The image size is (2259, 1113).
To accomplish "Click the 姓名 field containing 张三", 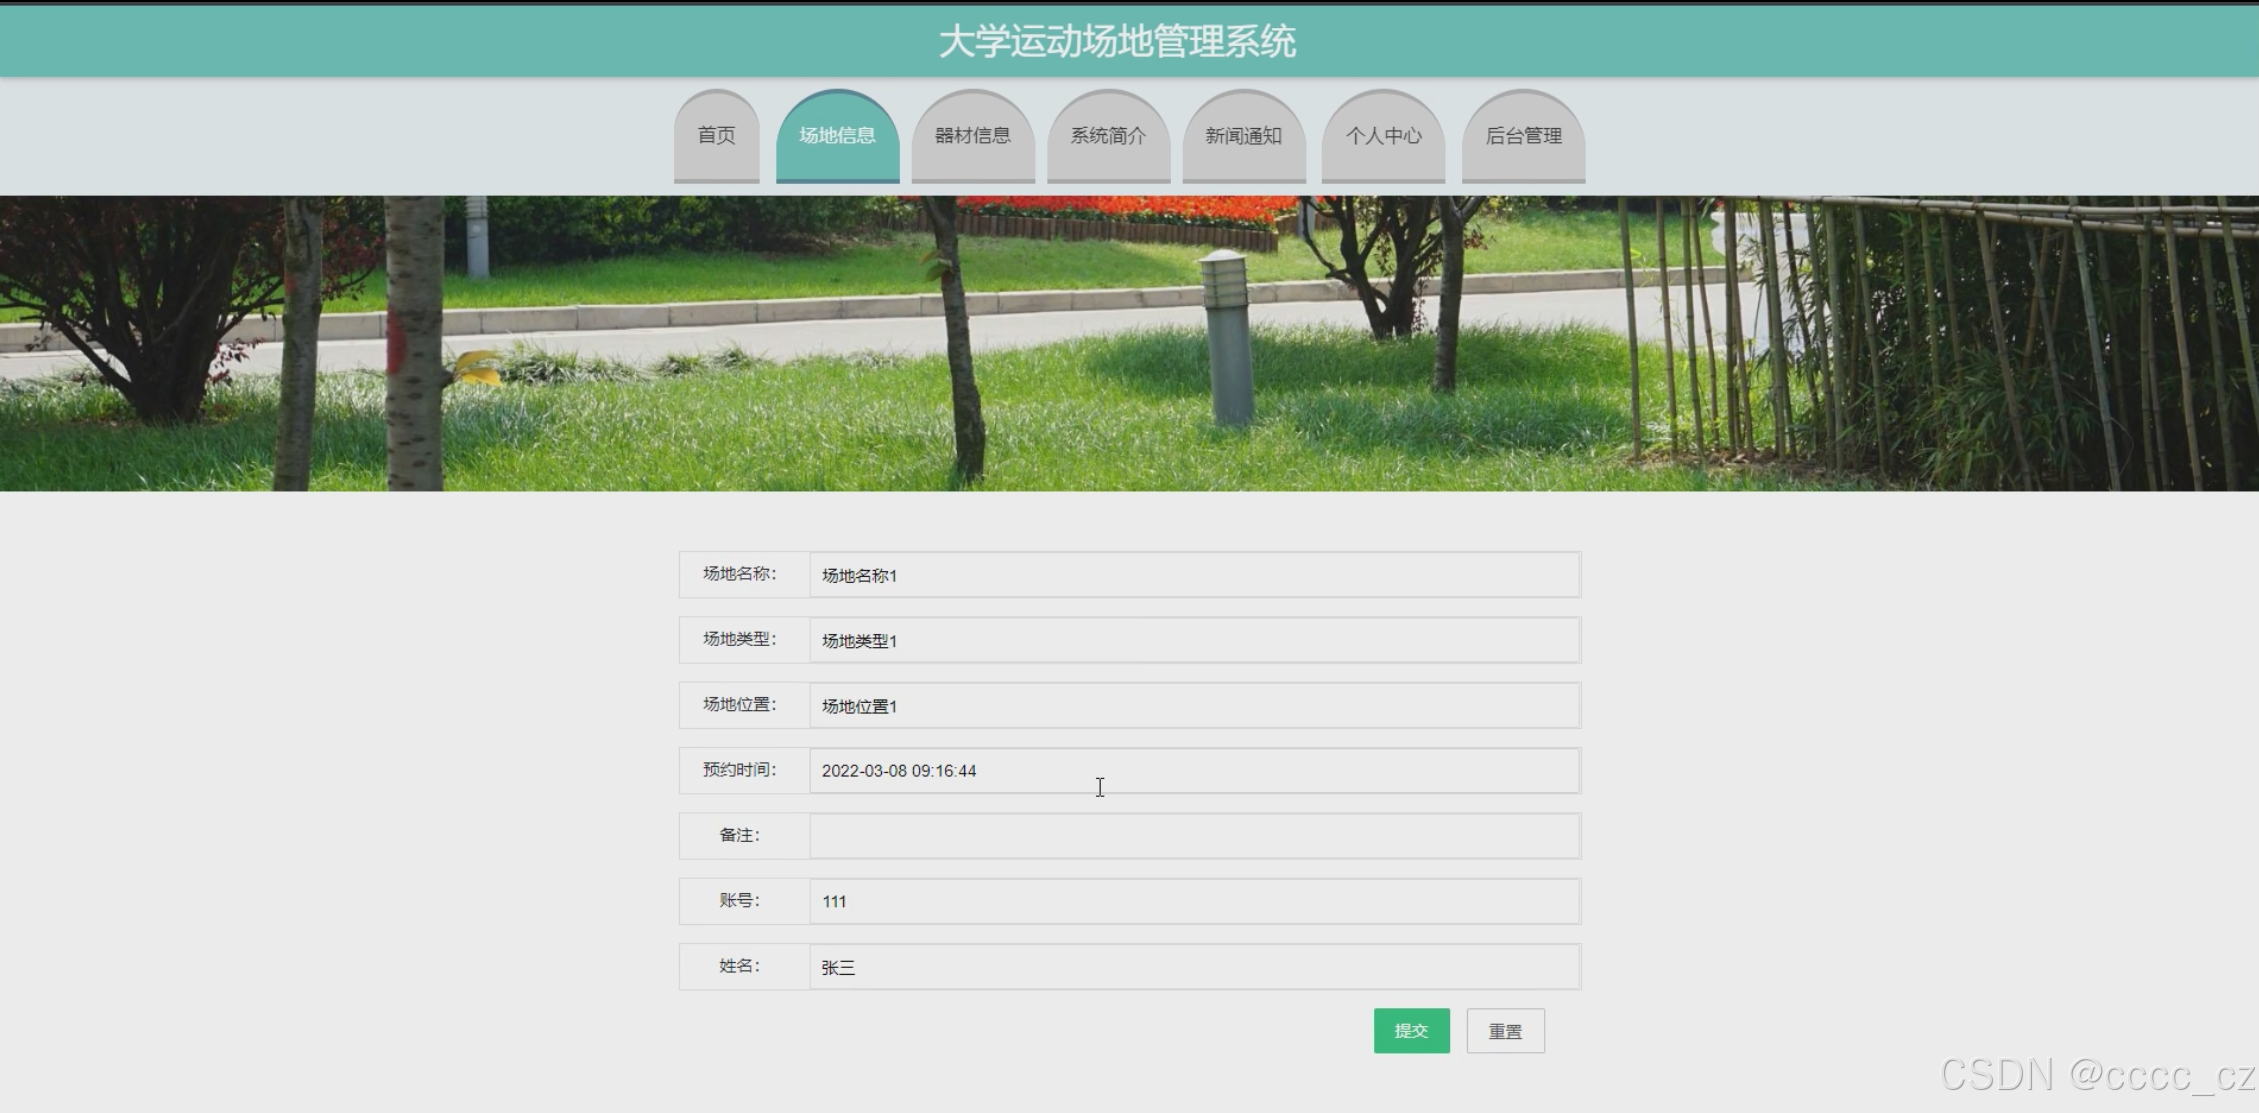I will pyautogui.click(x=1194, y=967).
